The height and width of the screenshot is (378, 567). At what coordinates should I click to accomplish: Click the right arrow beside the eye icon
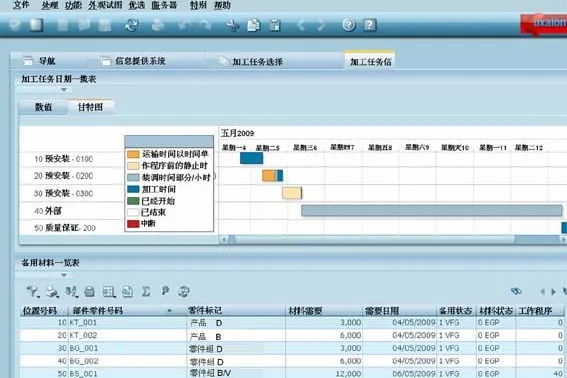pos(553,292)
